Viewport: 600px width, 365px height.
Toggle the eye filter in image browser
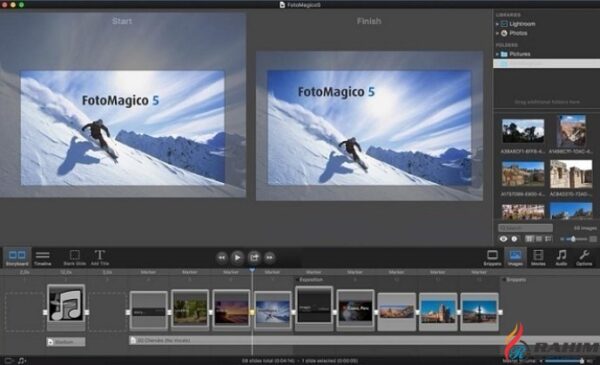tap(503, 239)
